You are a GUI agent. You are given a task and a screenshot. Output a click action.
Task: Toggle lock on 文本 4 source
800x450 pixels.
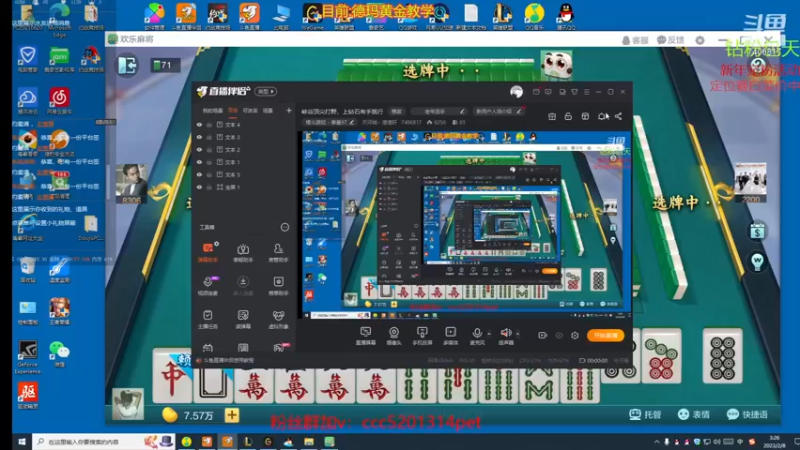(209, 124)
